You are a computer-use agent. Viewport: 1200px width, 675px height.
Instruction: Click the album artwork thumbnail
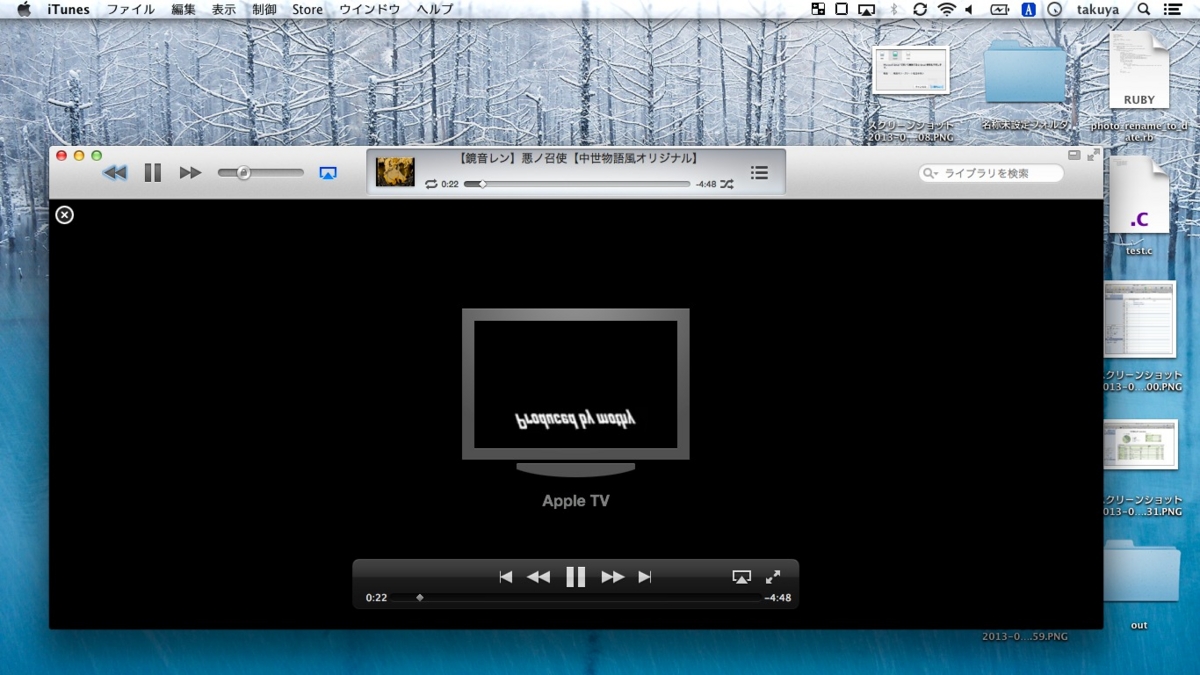point(395,172)
